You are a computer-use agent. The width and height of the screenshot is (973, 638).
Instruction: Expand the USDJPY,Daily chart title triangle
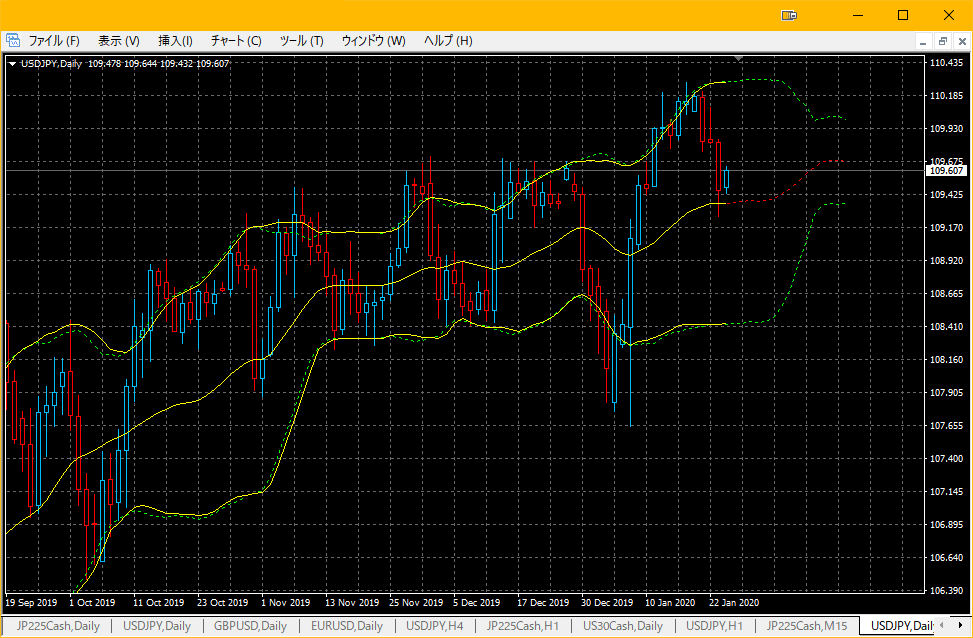(12, 63)
